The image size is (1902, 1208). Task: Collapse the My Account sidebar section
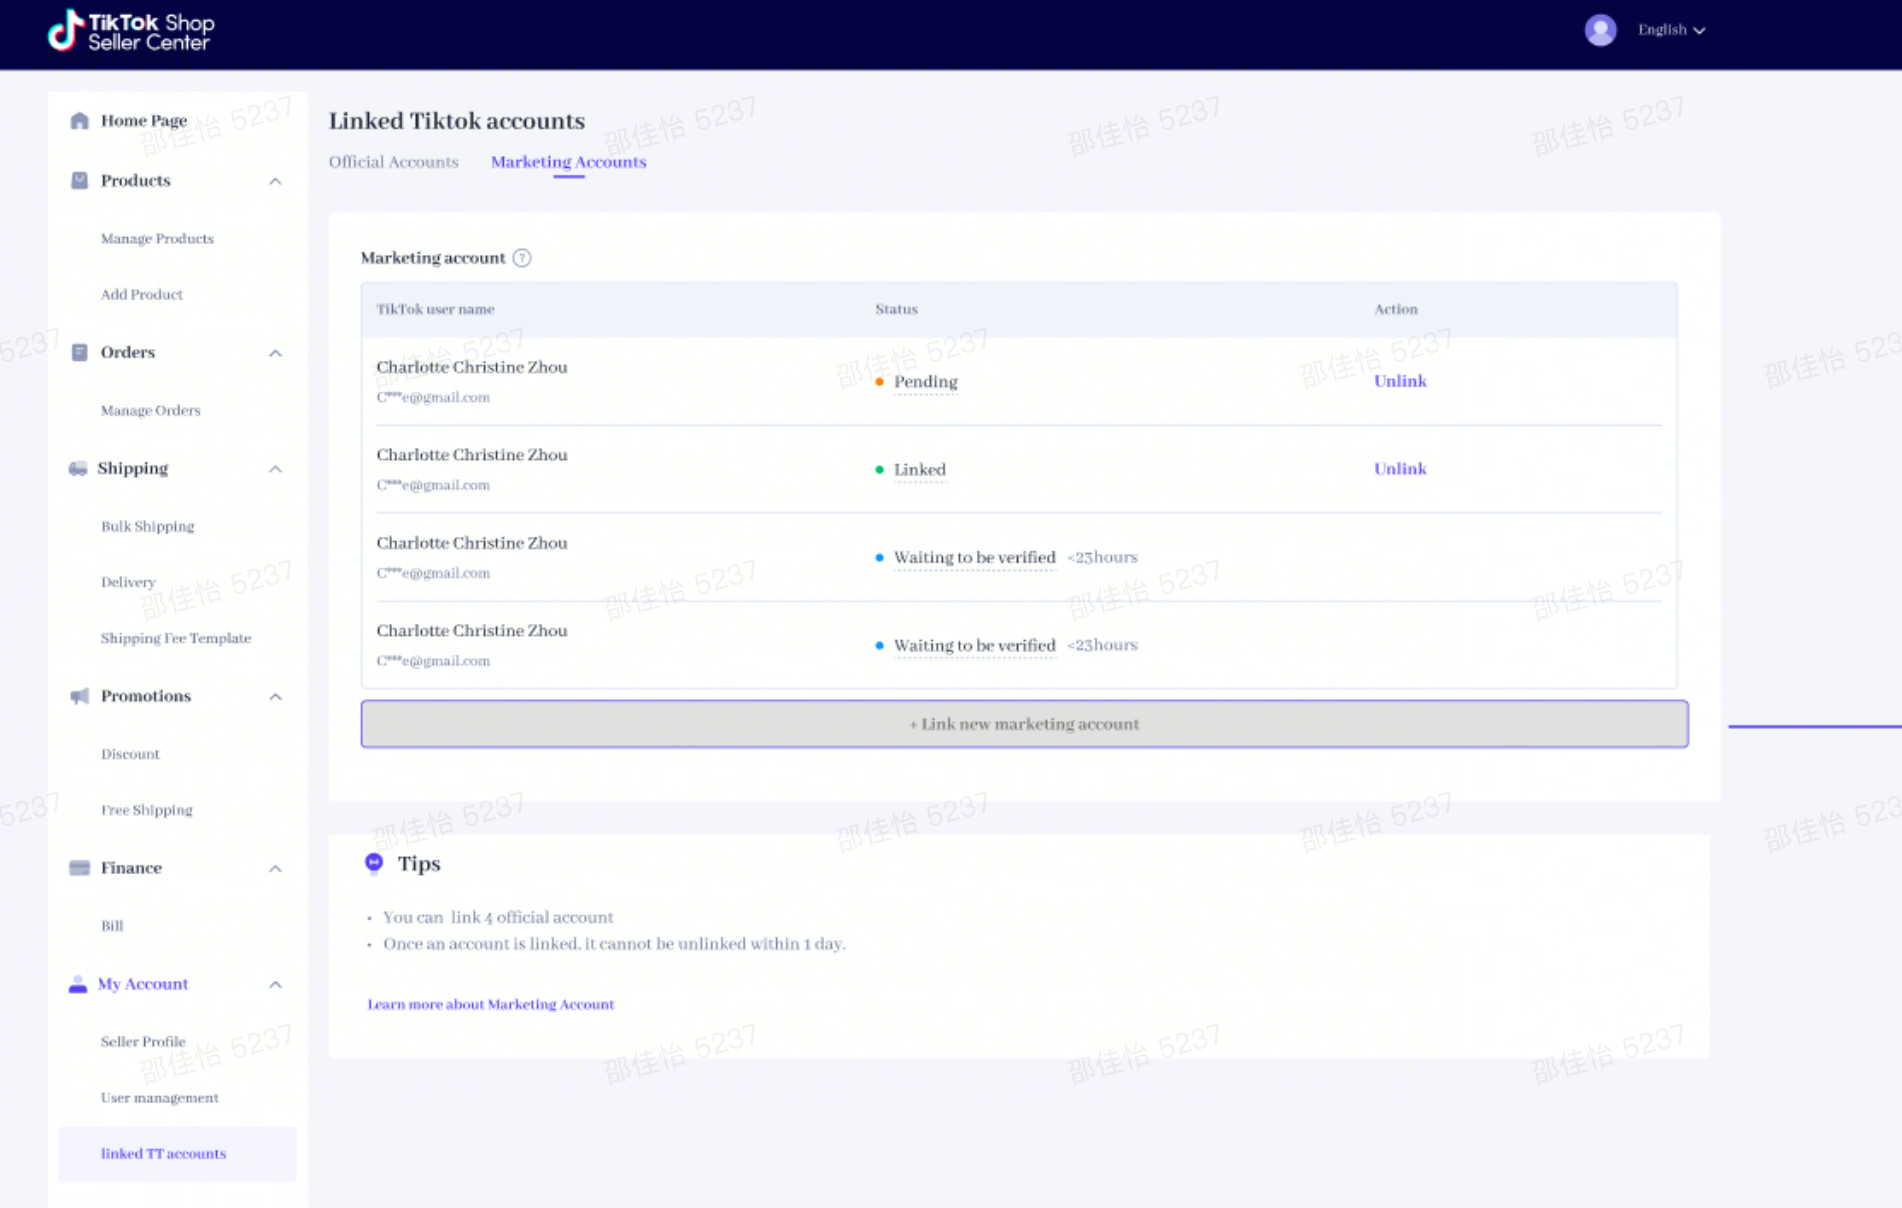pos(275,984)
